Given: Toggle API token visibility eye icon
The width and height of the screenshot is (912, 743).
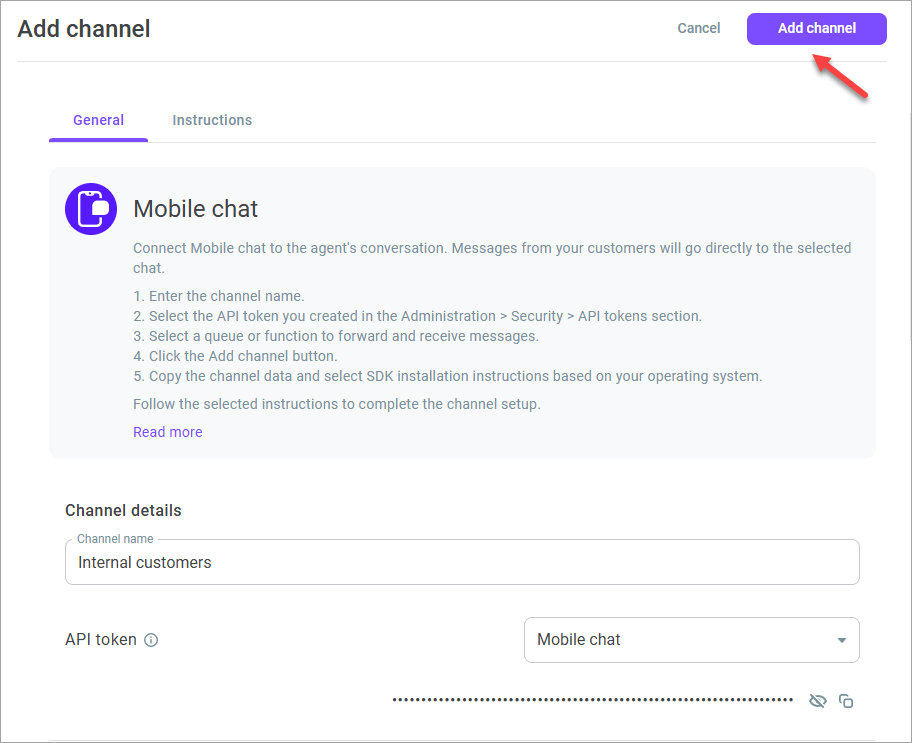Looking at the screenshot, I should pyautogui.click(x=817, y=701).
